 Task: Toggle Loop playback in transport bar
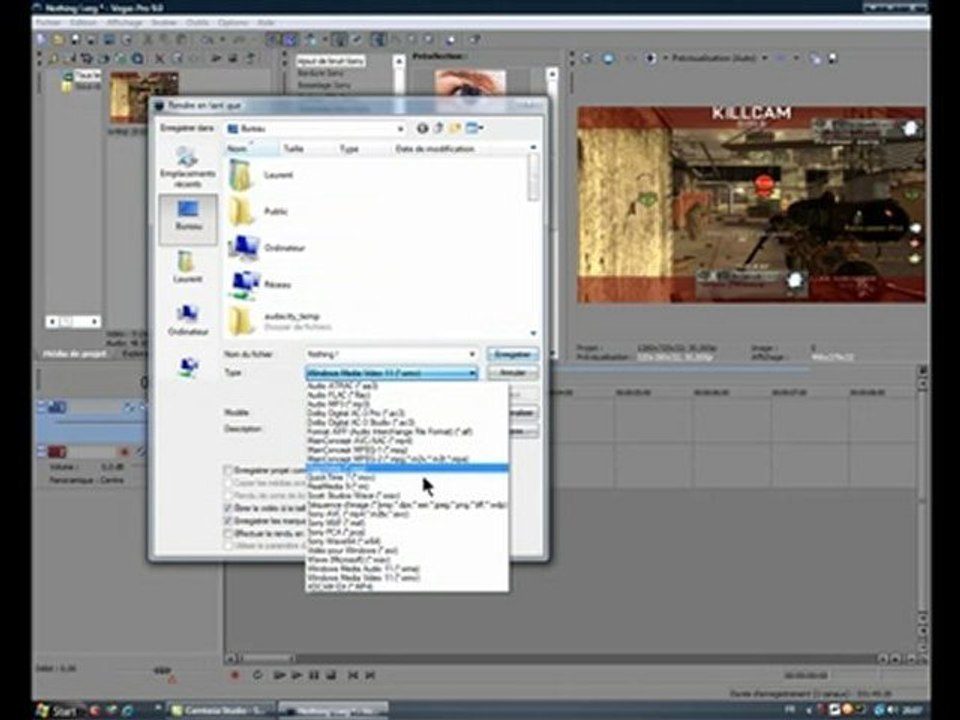pyautogui.click(x=257, y=675)
